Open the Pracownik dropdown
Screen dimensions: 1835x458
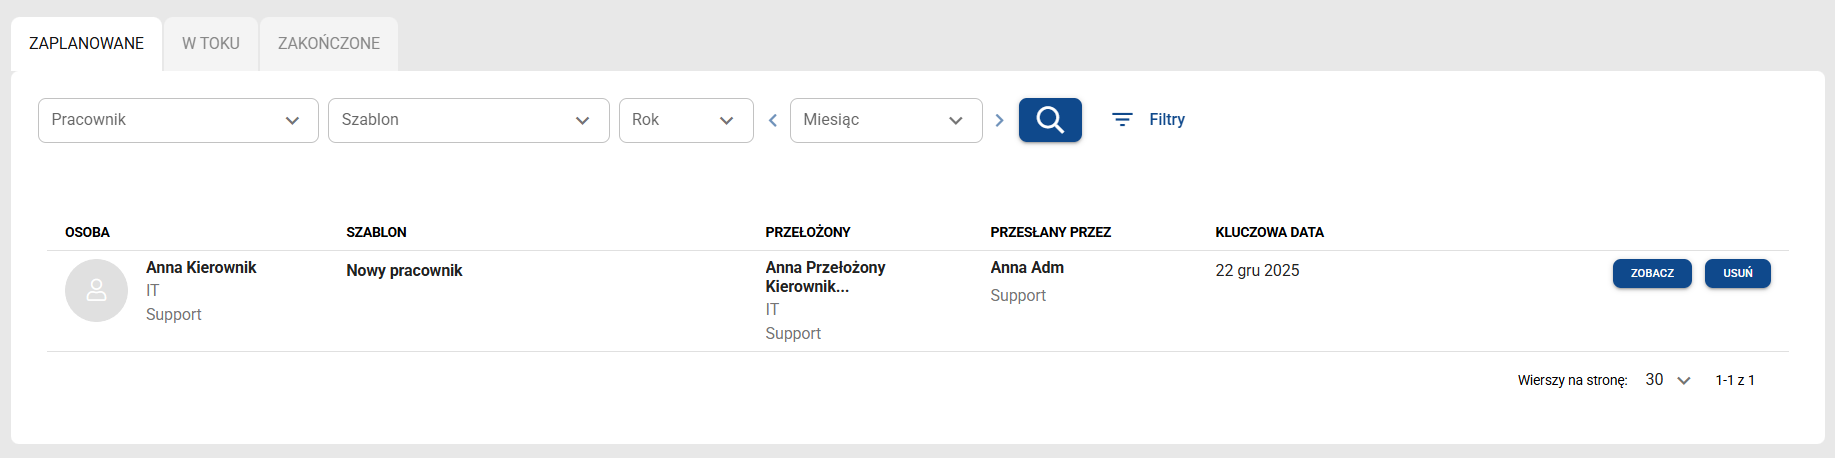[x=178, y=120]
